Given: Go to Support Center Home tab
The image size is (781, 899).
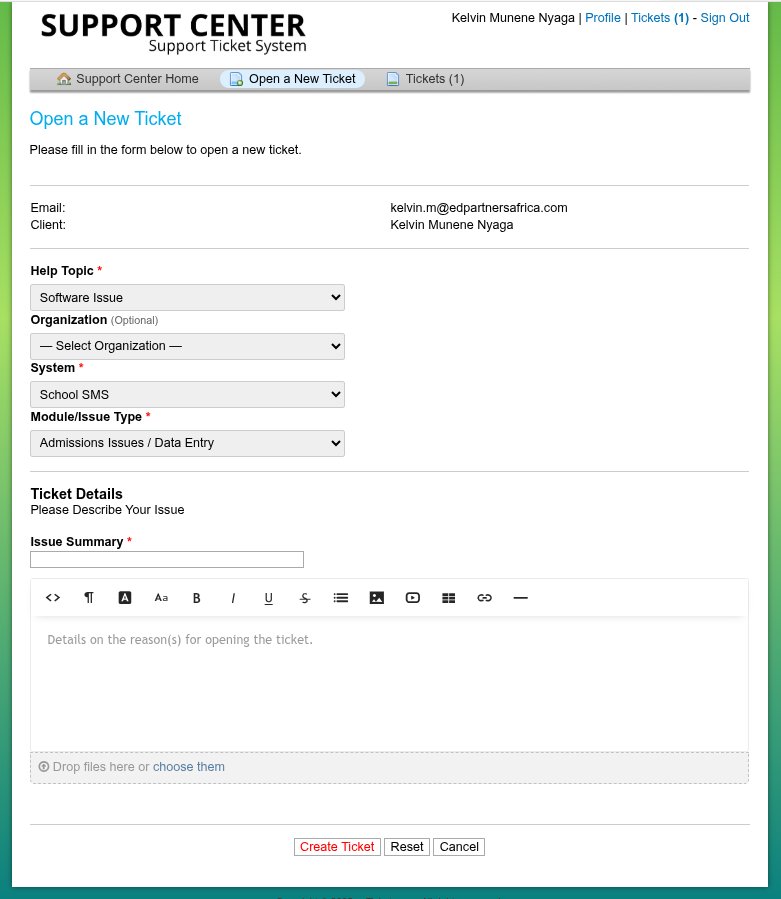Looking at the screenshot, I should [x=128, y=79].
